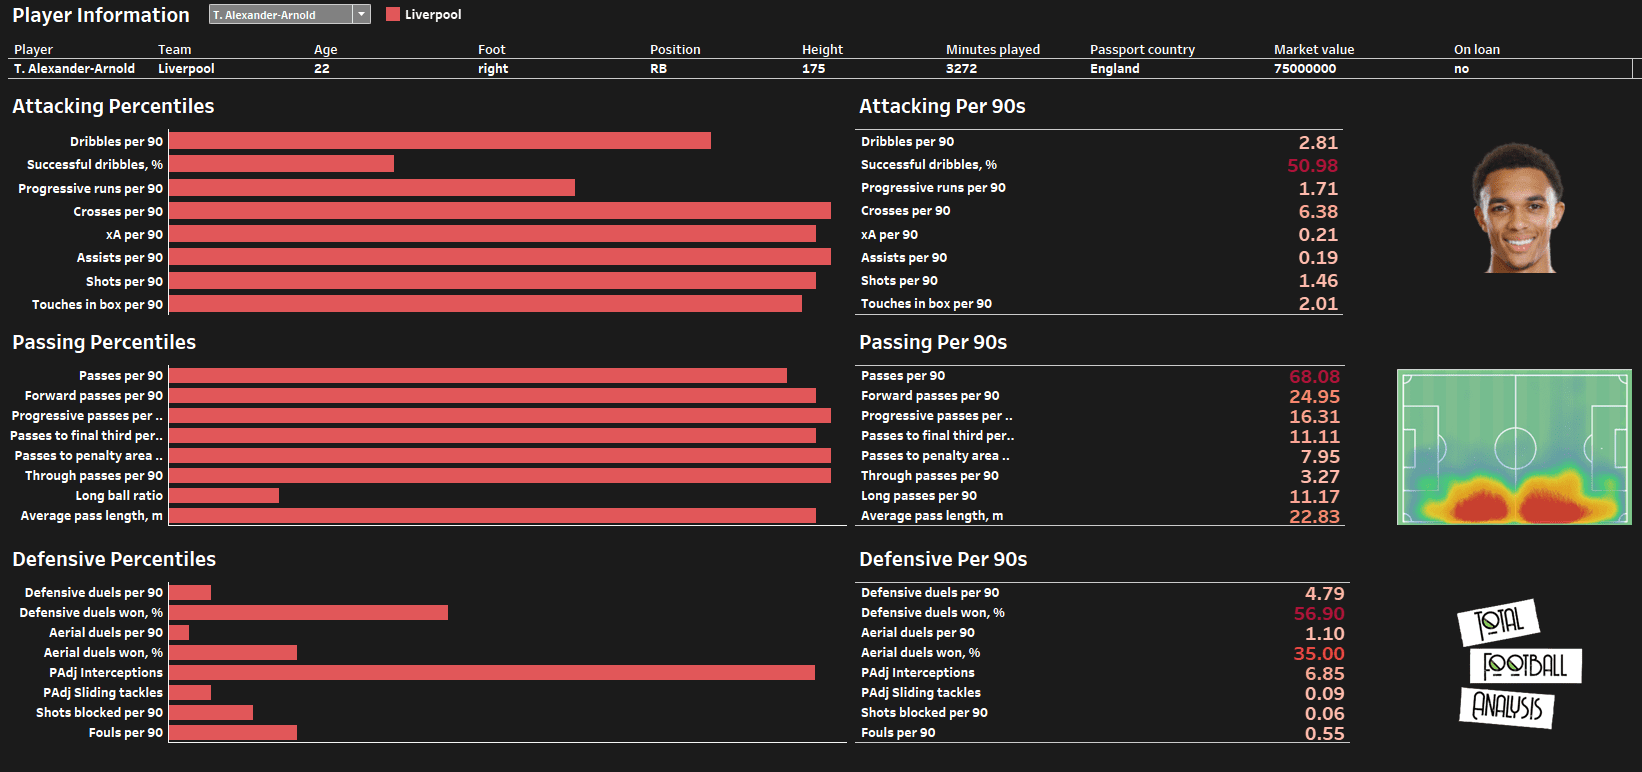Open the player selector dropdown arrow
Screen dimensions: 1642x772
[362, 14]
